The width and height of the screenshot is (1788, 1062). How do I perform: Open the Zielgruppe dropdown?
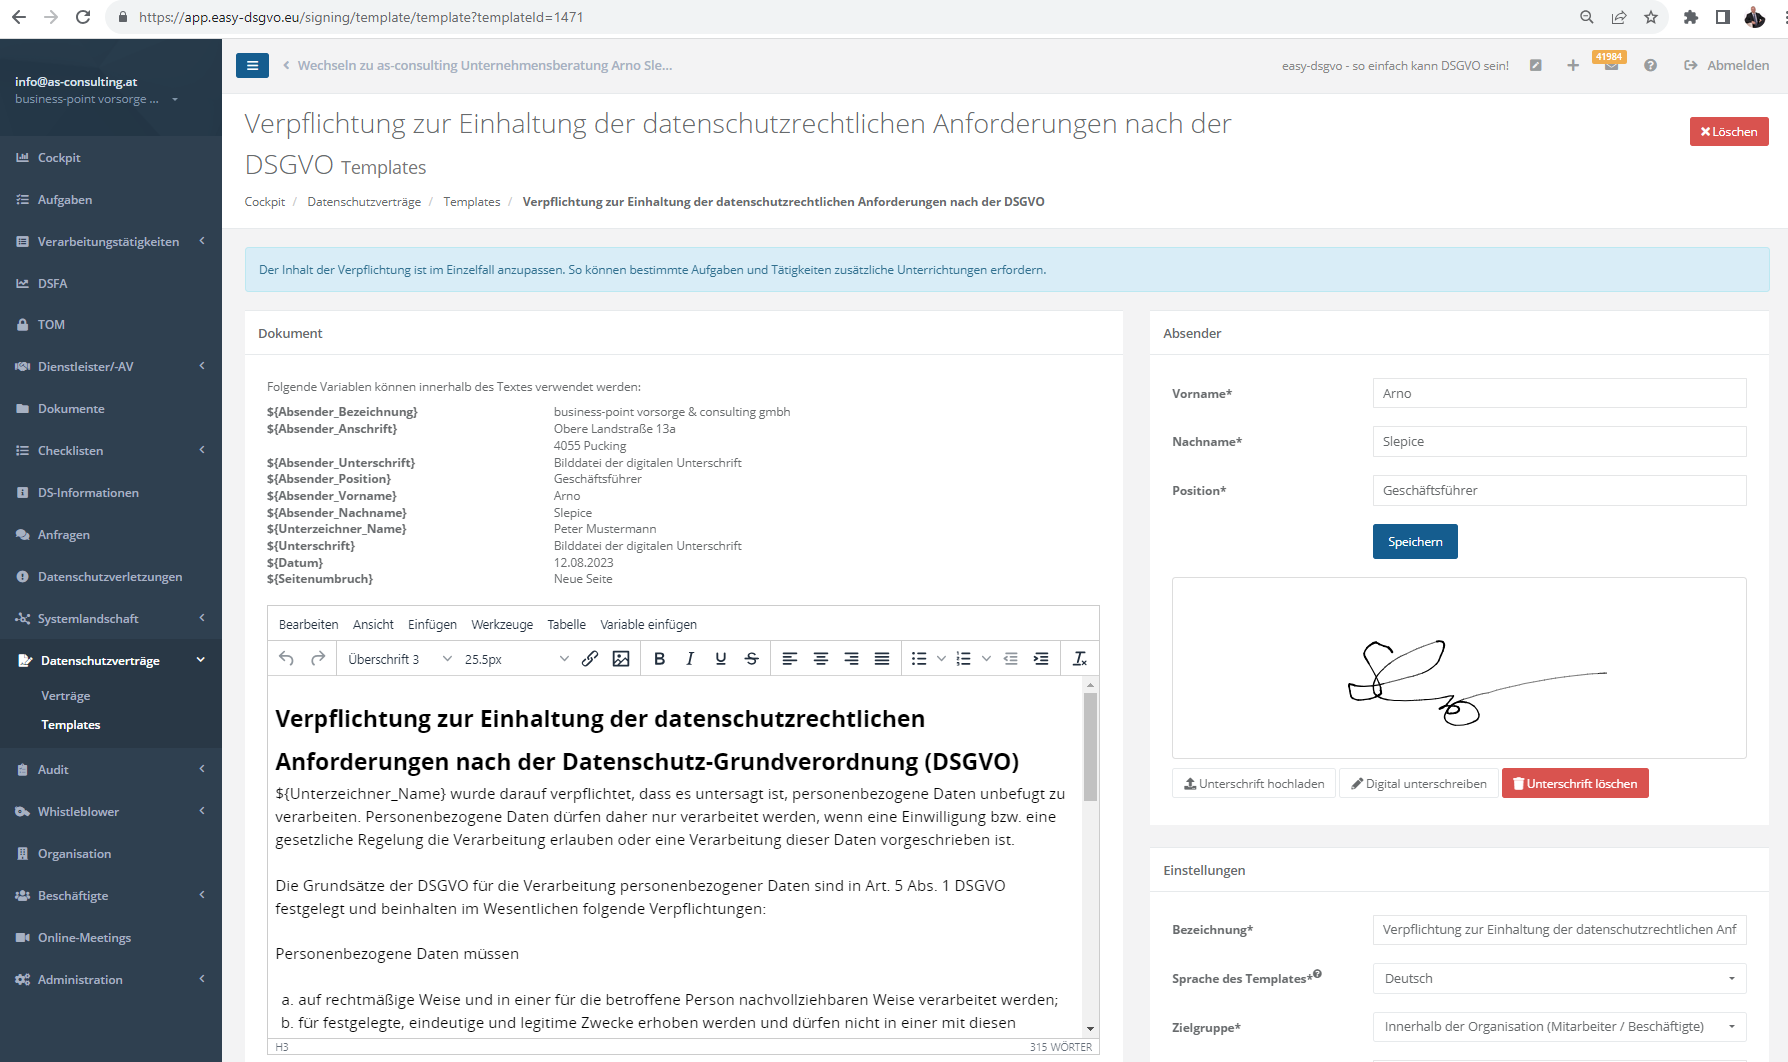tap(1559, 1026)
